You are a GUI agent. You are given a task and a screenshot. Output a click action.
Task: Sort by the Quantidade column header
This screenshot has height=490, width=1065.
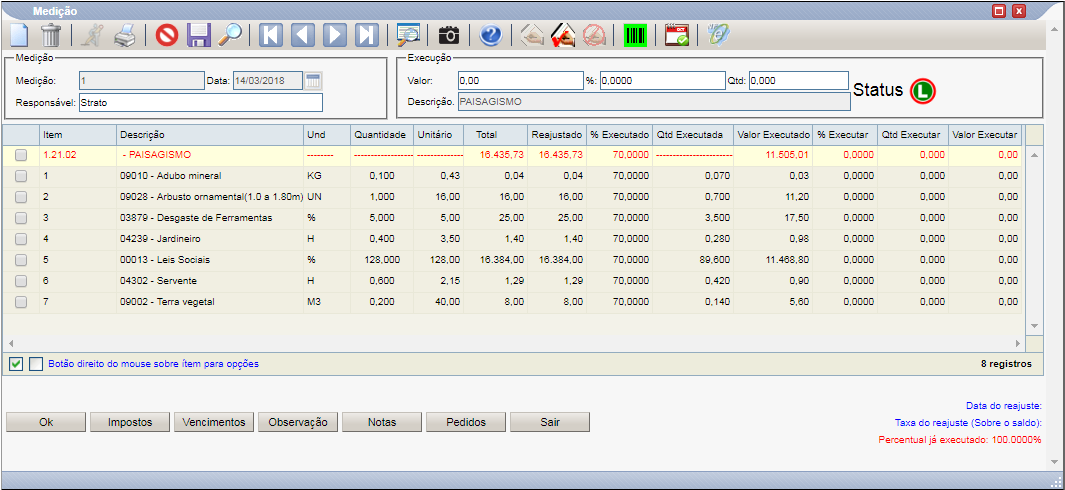point(380,135)
